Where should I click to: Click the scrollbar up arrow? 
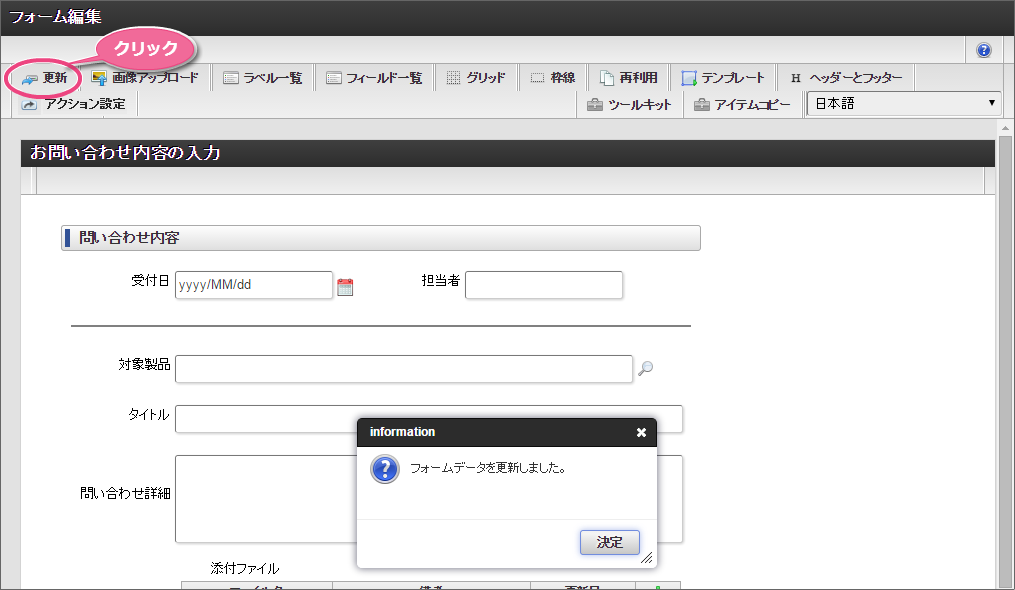pos(1005,128)
